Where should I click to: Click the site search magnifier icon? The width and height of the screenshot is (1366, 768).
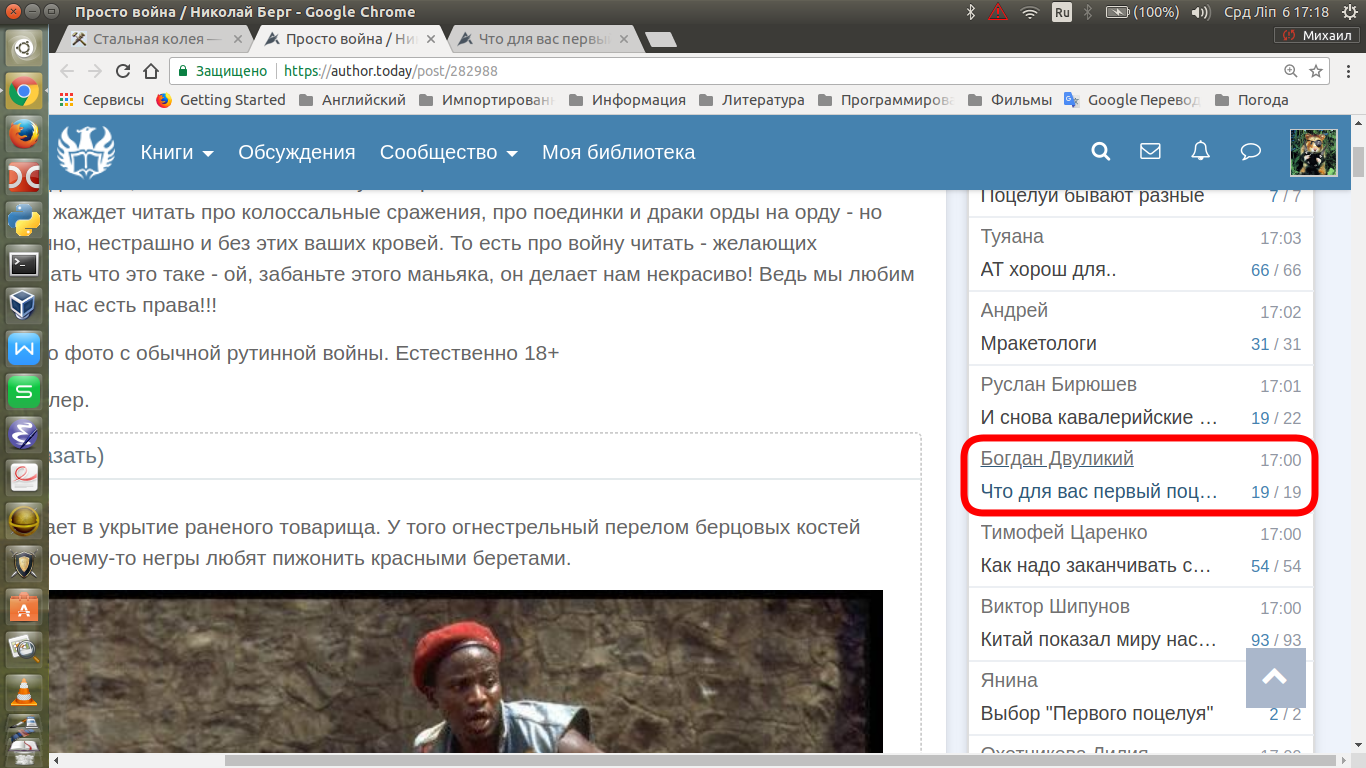1100,152
